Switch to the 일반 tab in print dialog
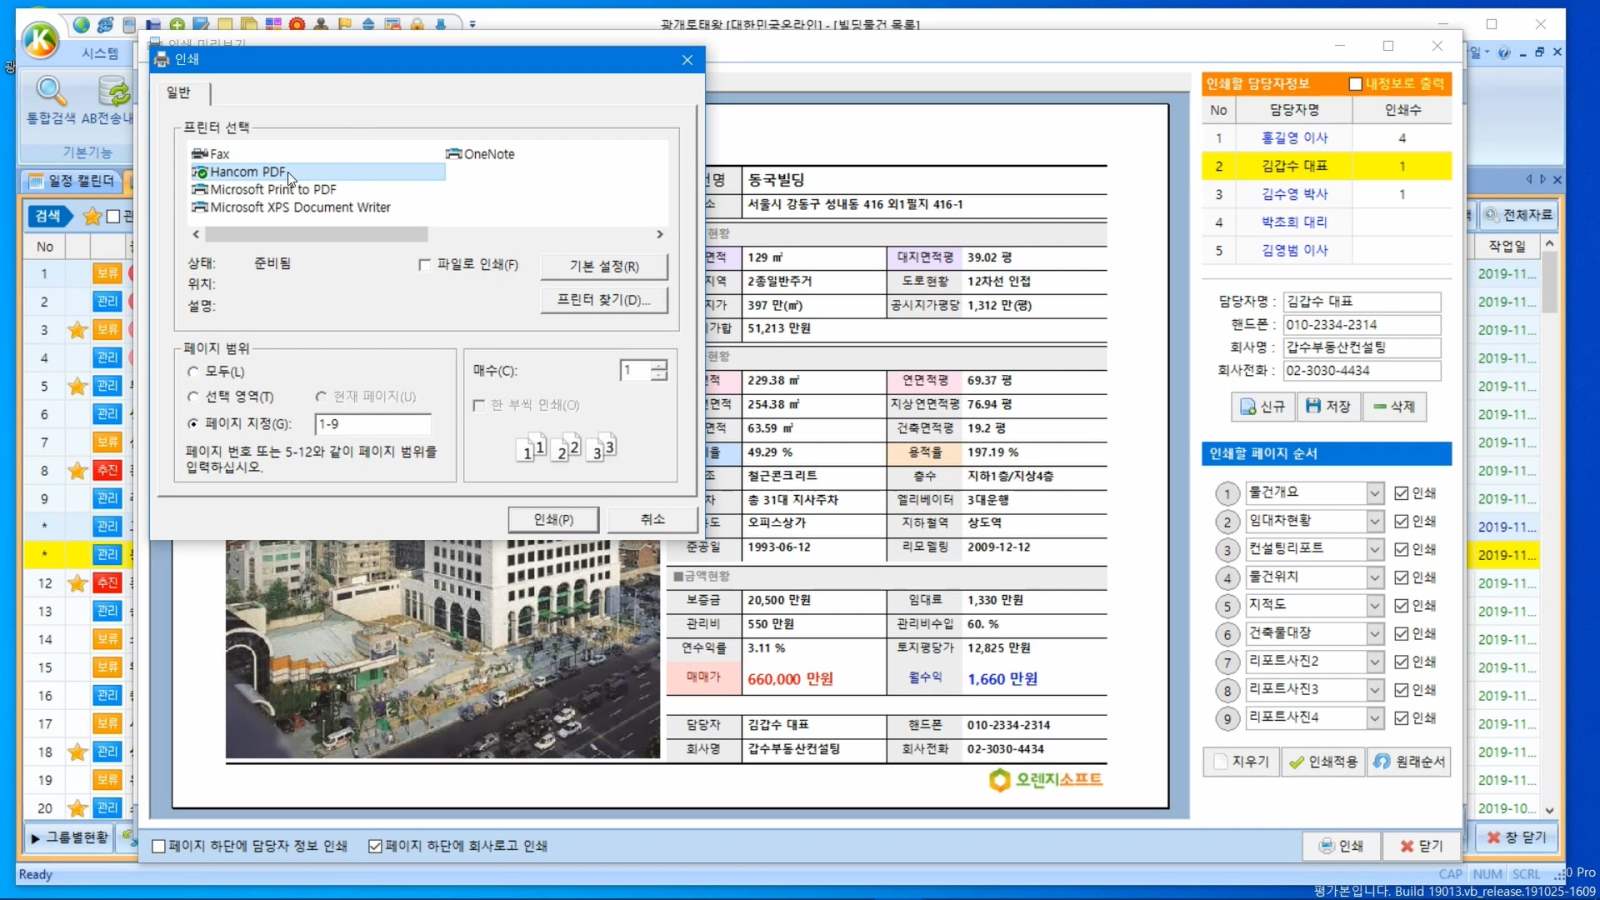The height and width of the screenshot is (900, 1600). tap(179, 93)
